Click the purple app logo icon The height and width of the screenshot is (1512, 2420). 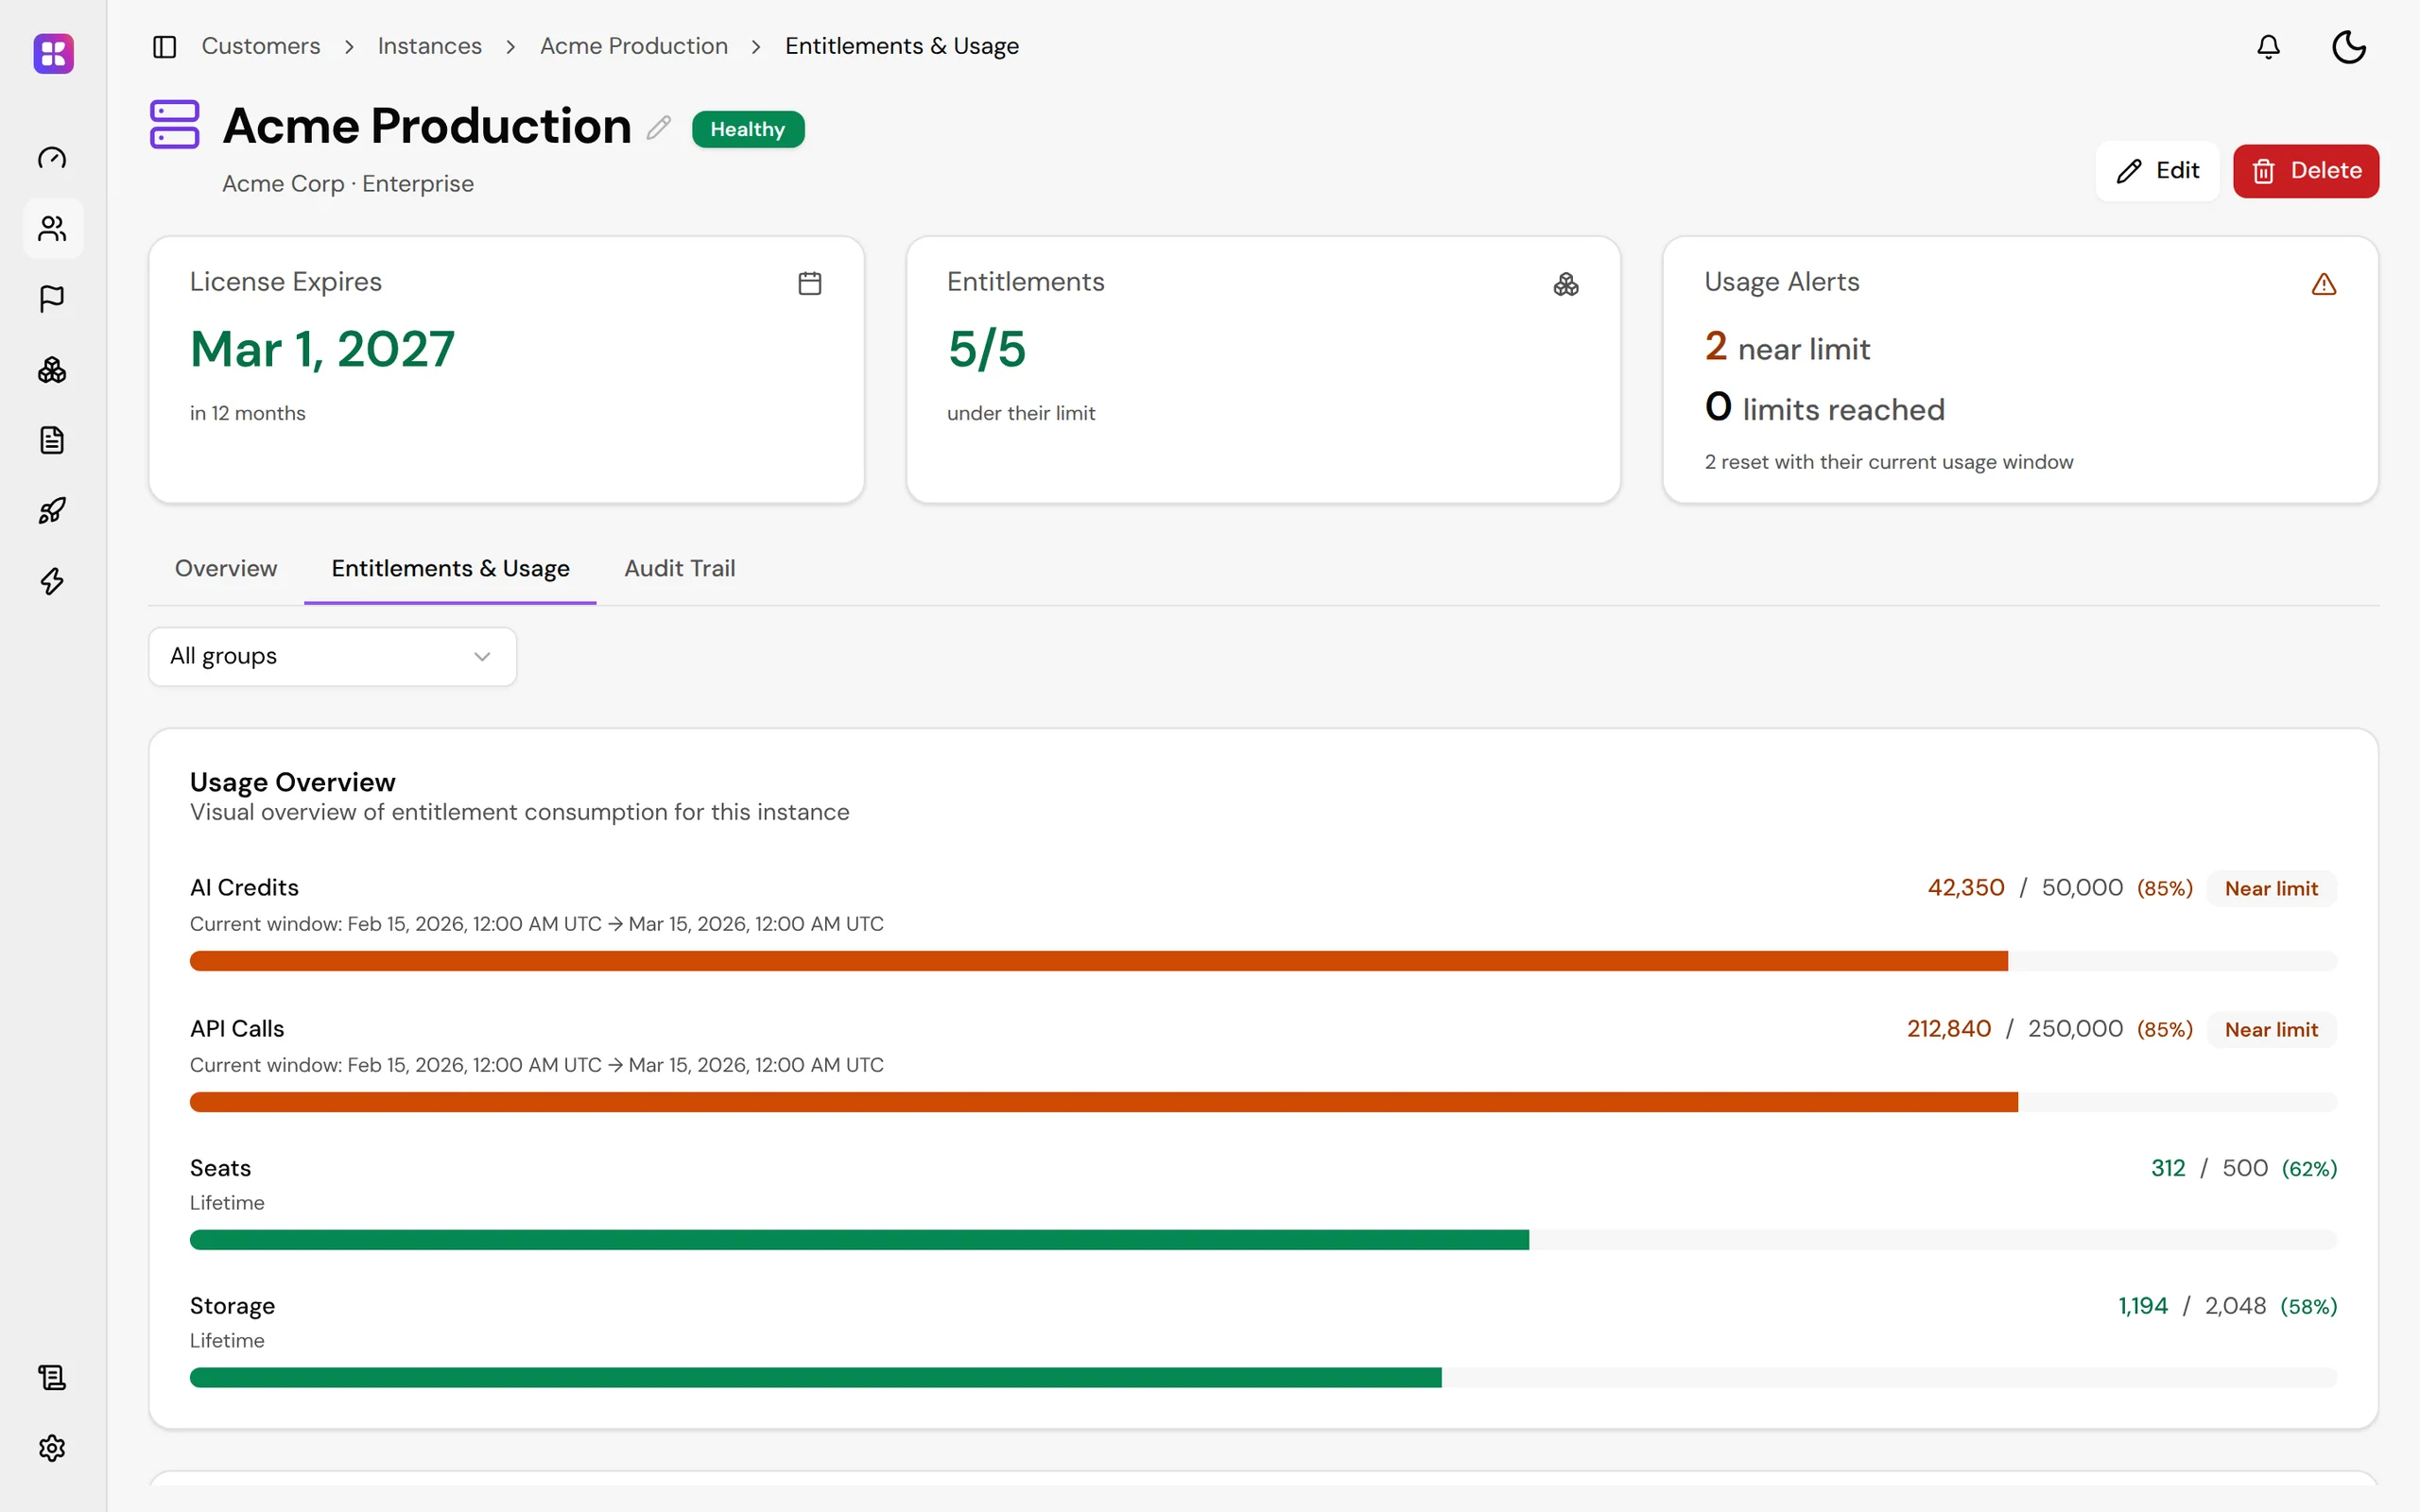53,53
